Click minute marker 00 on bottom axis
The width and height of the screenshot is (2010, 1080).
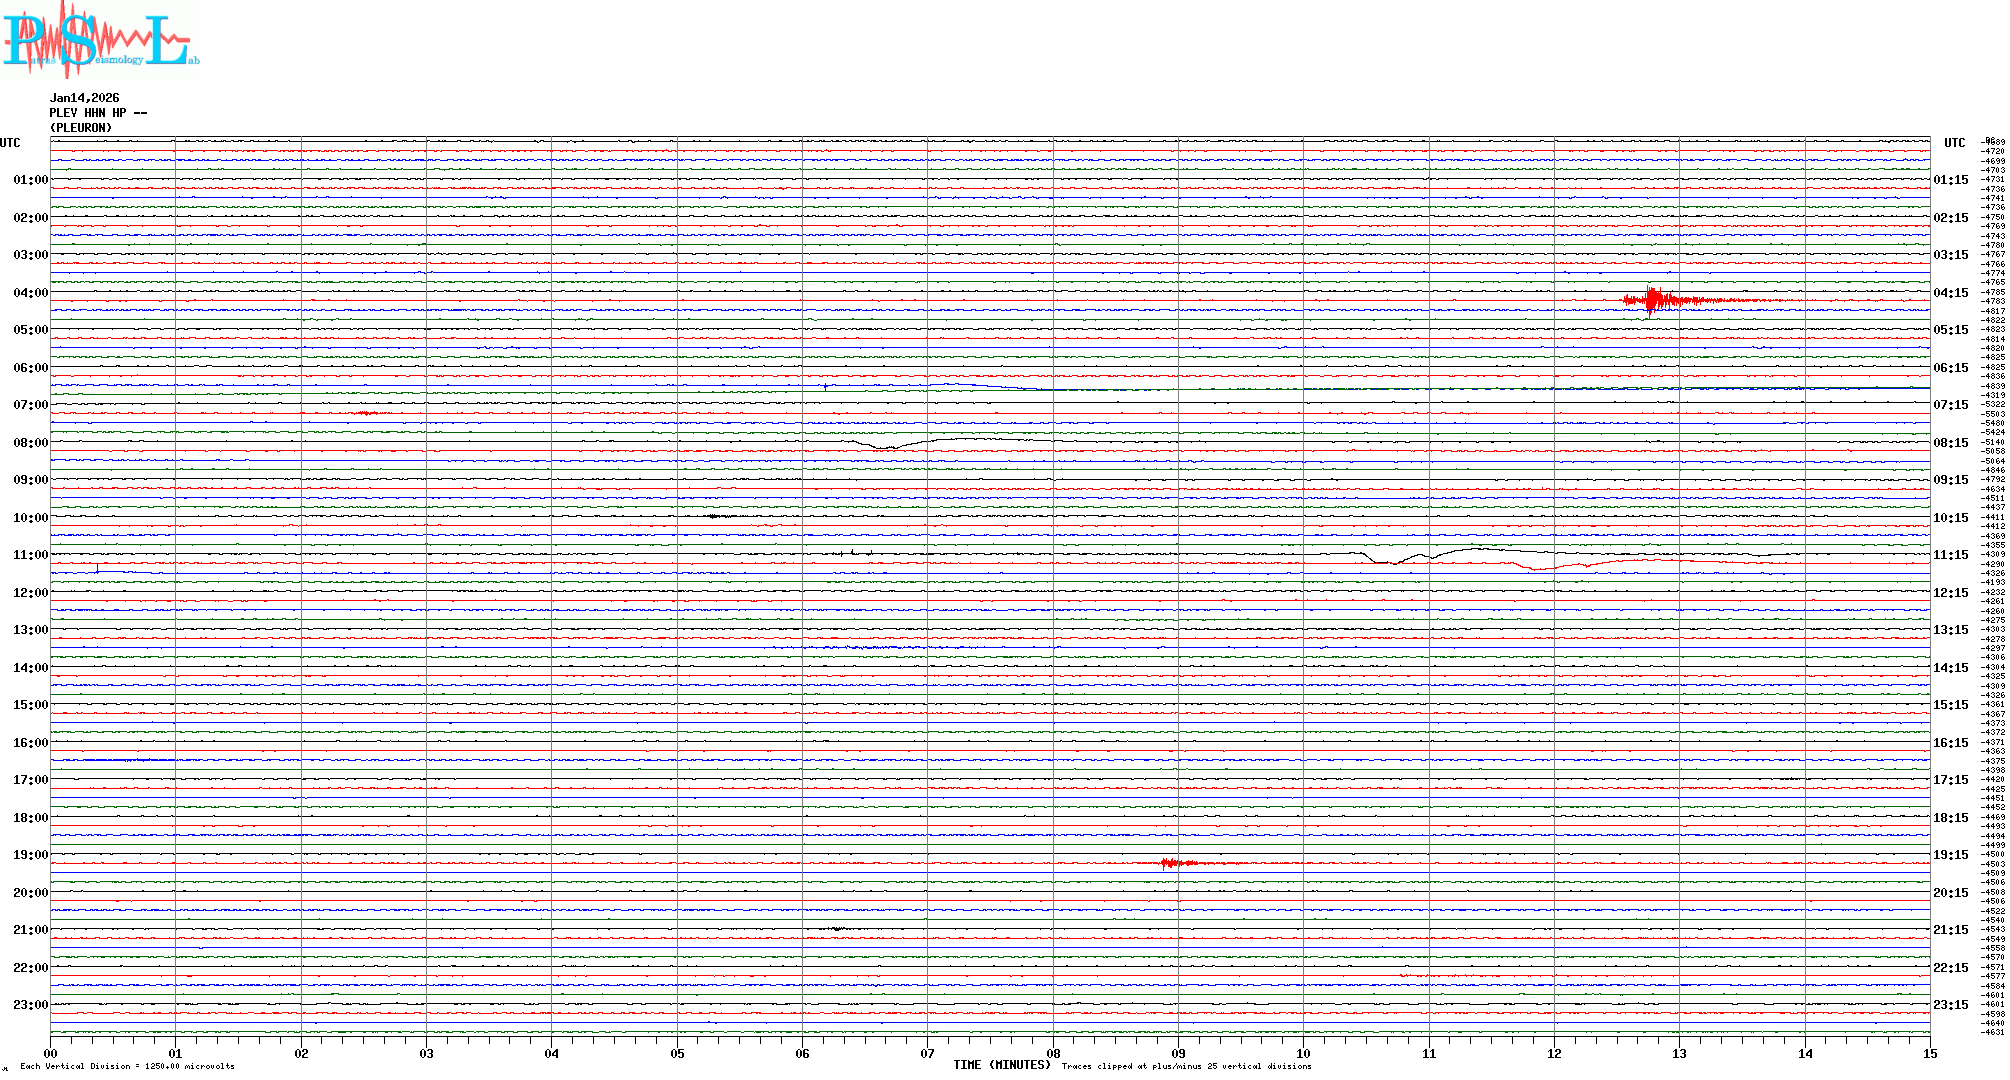click(51, 1053)
